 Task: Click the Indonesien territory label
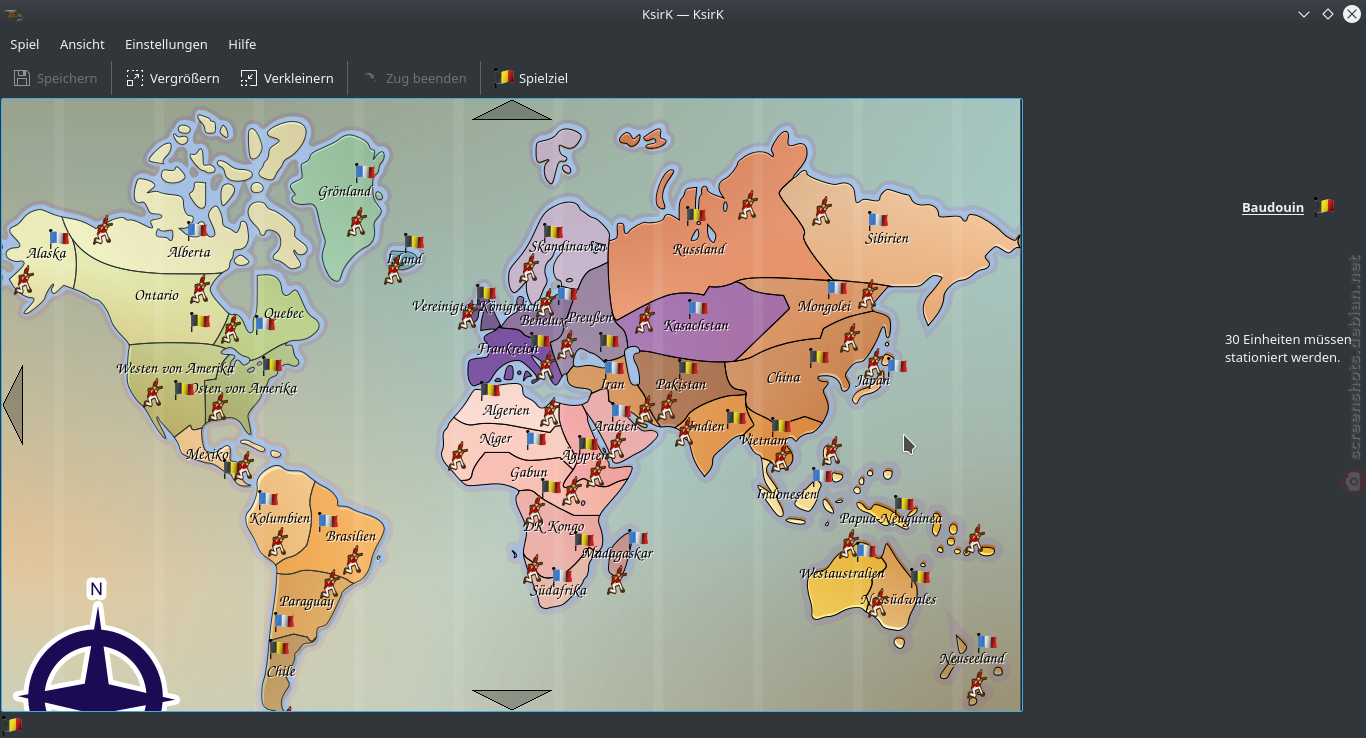pos(788,494)
